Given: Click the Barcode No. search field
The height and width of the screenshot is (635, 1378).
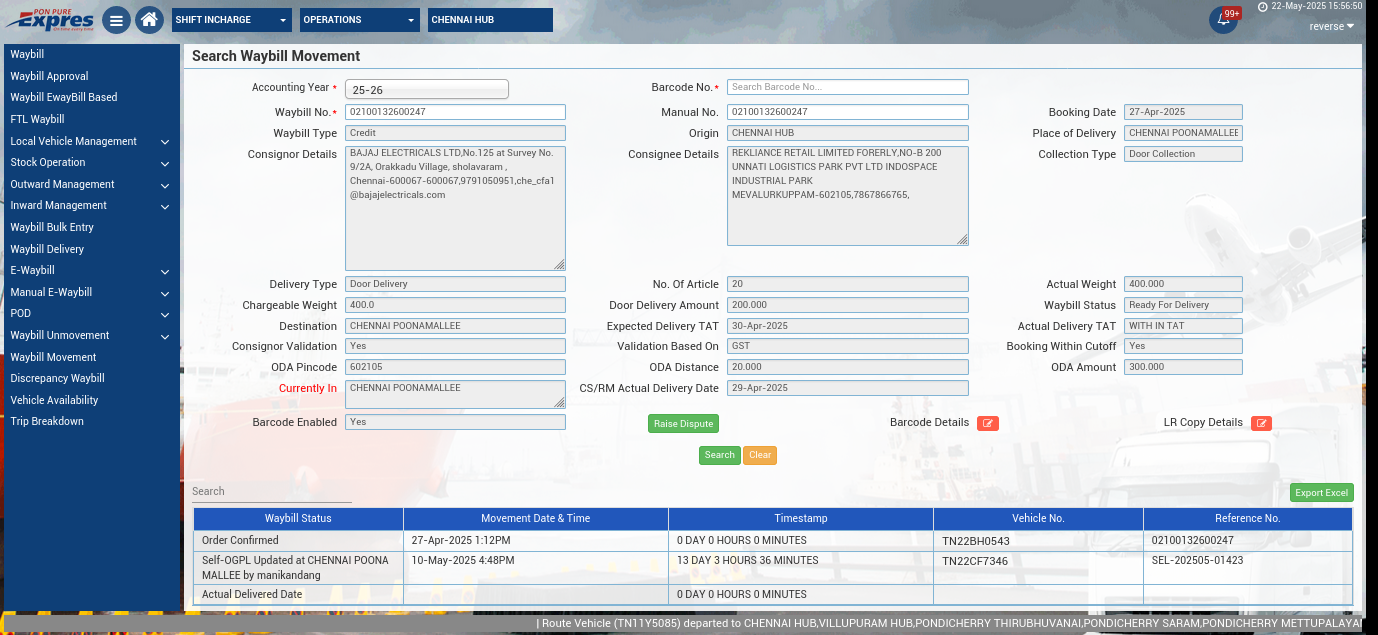Looking at the screenshot, I should pyautogui.click(x=847, y=87).
